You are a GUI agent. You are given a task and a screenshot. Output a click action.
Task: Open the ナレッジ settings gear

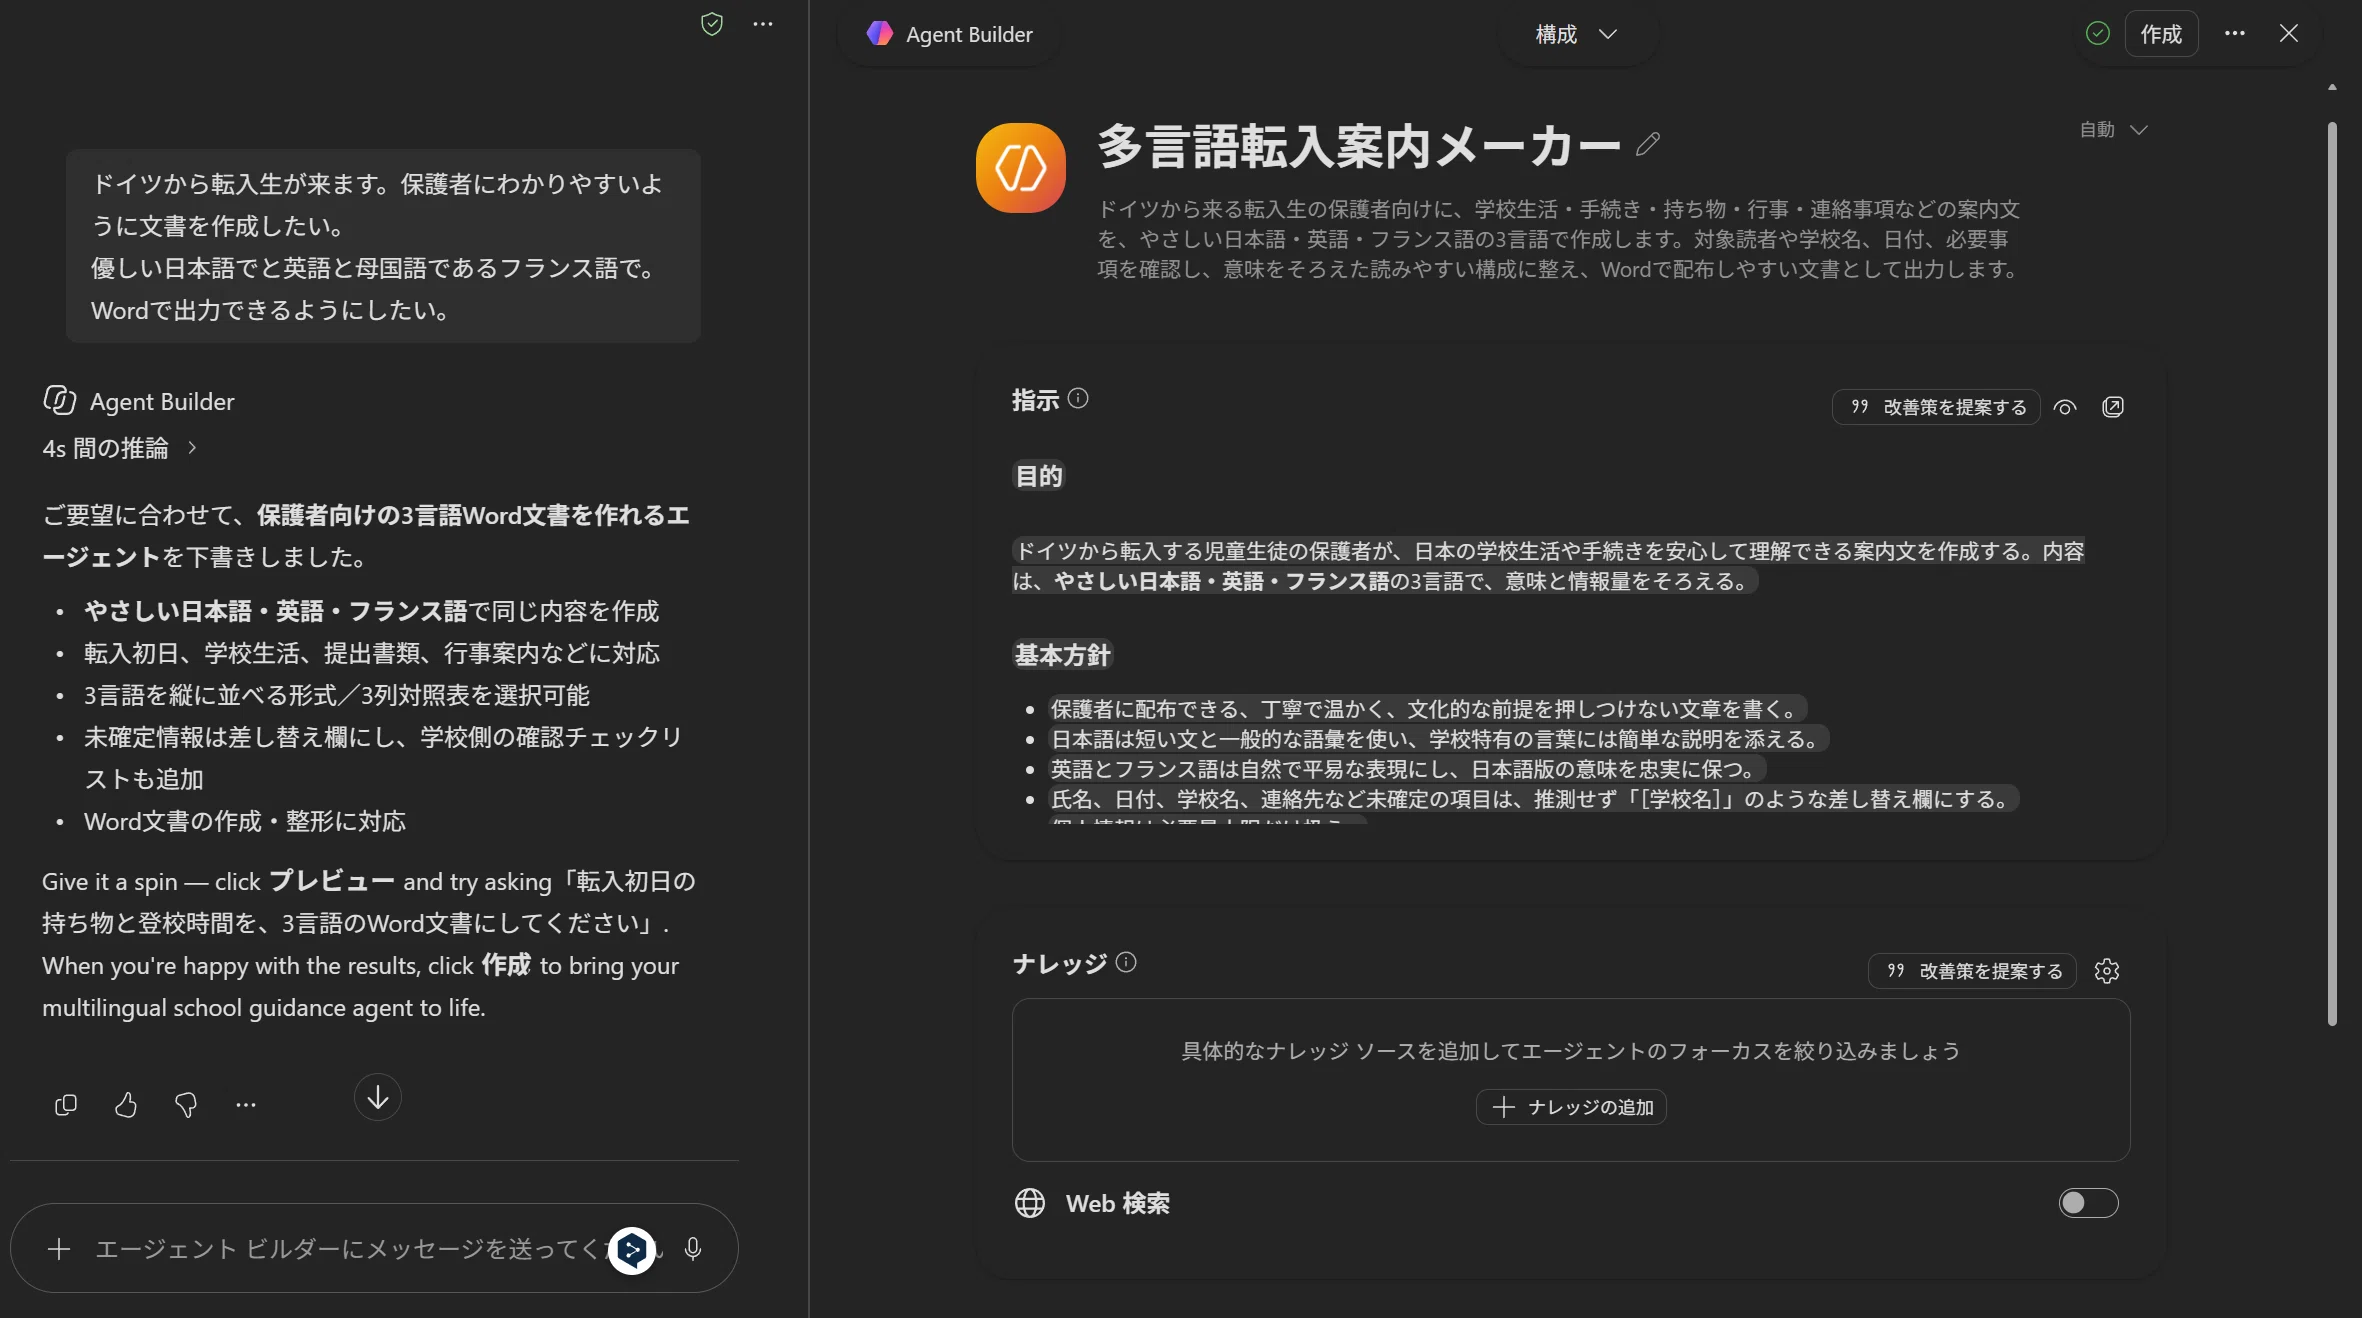(x=2107, y=971)
